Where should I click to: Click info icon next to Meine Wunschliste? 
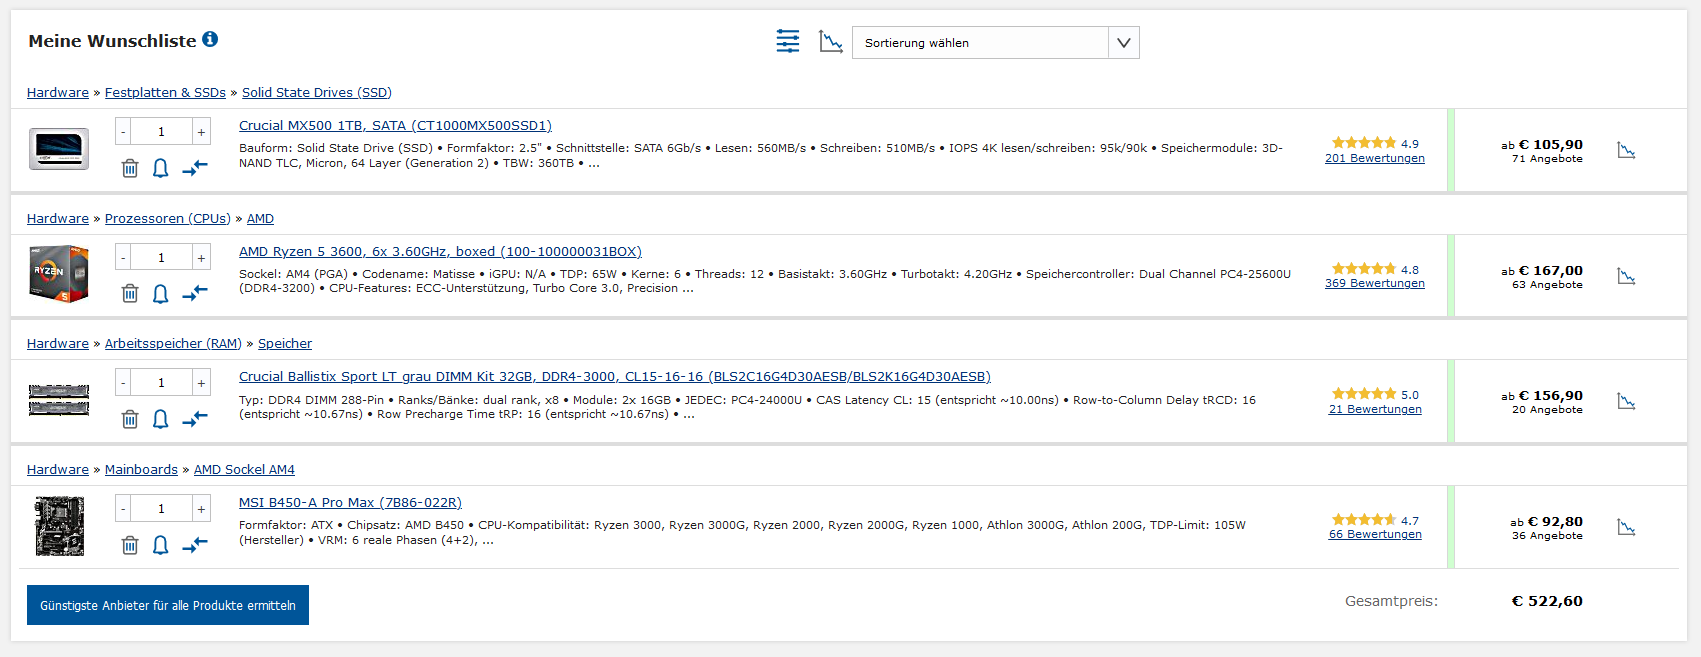click(210, 39)
